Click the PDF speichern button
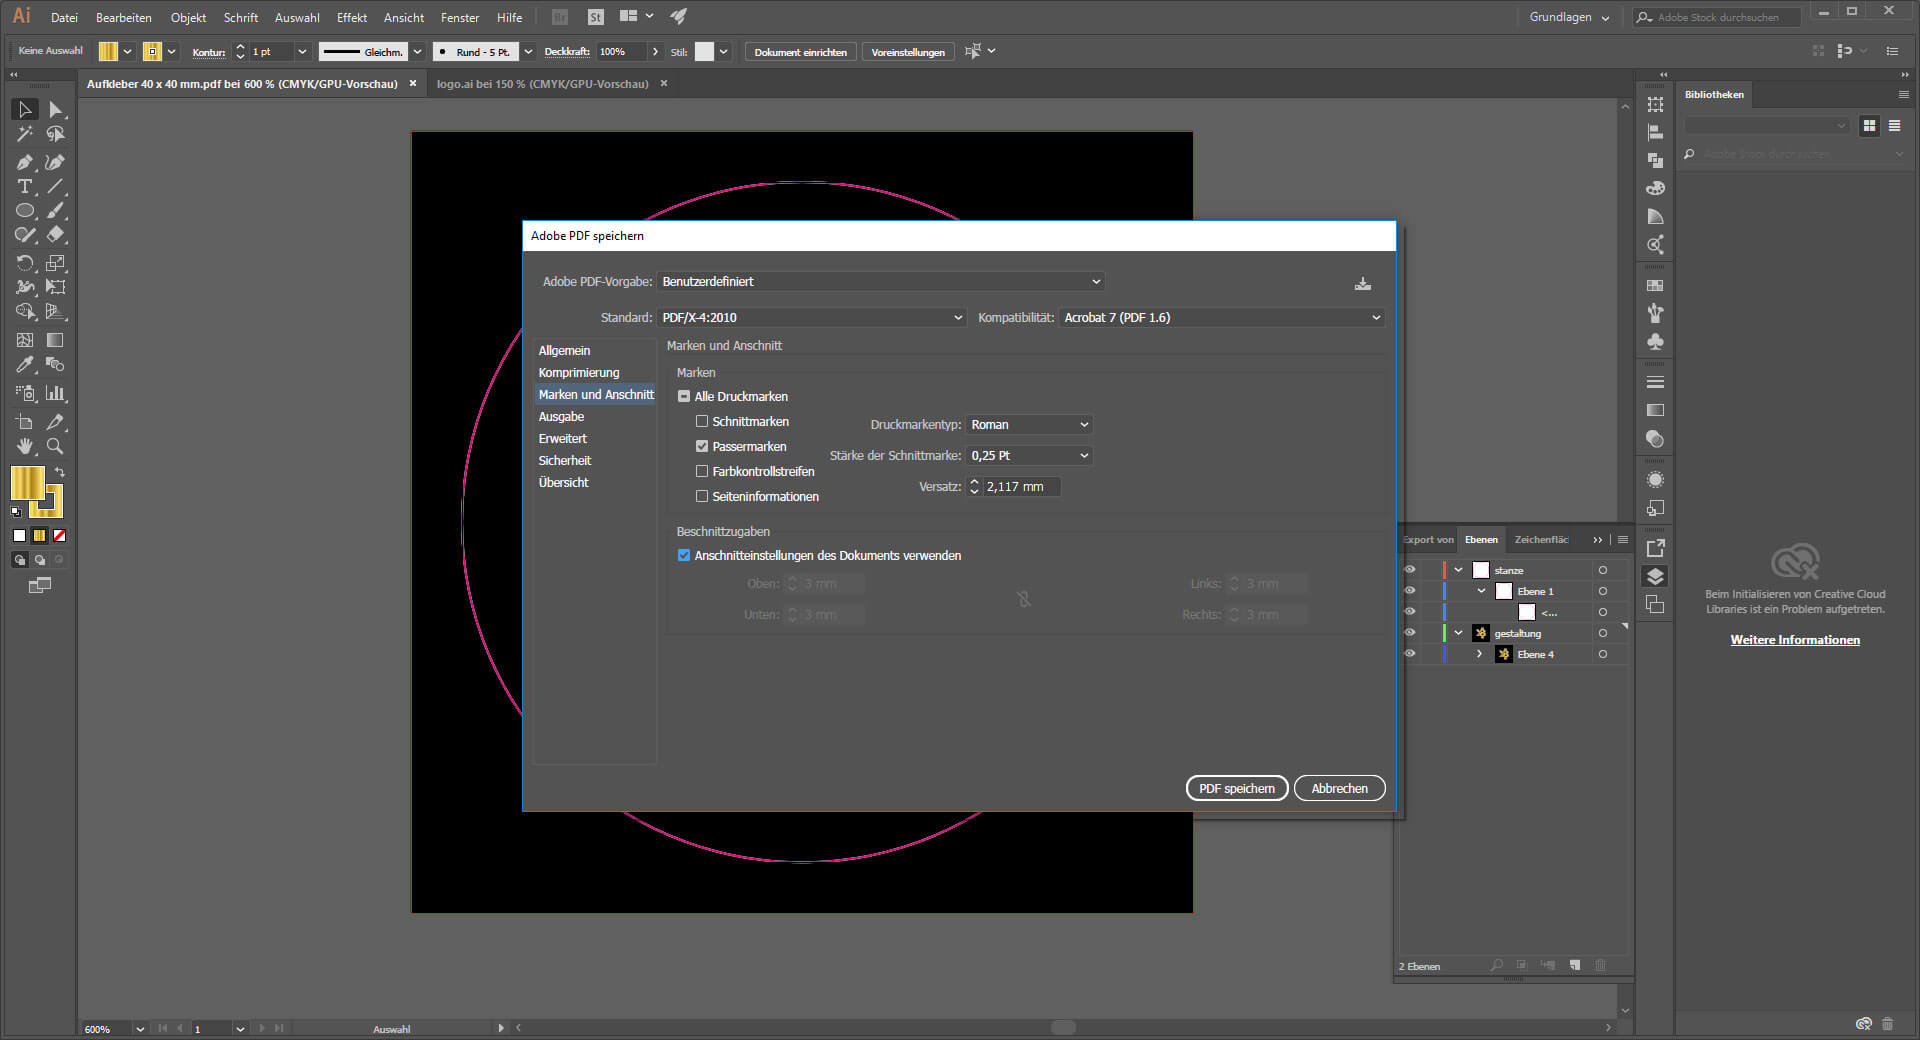 pos(1236,789)
